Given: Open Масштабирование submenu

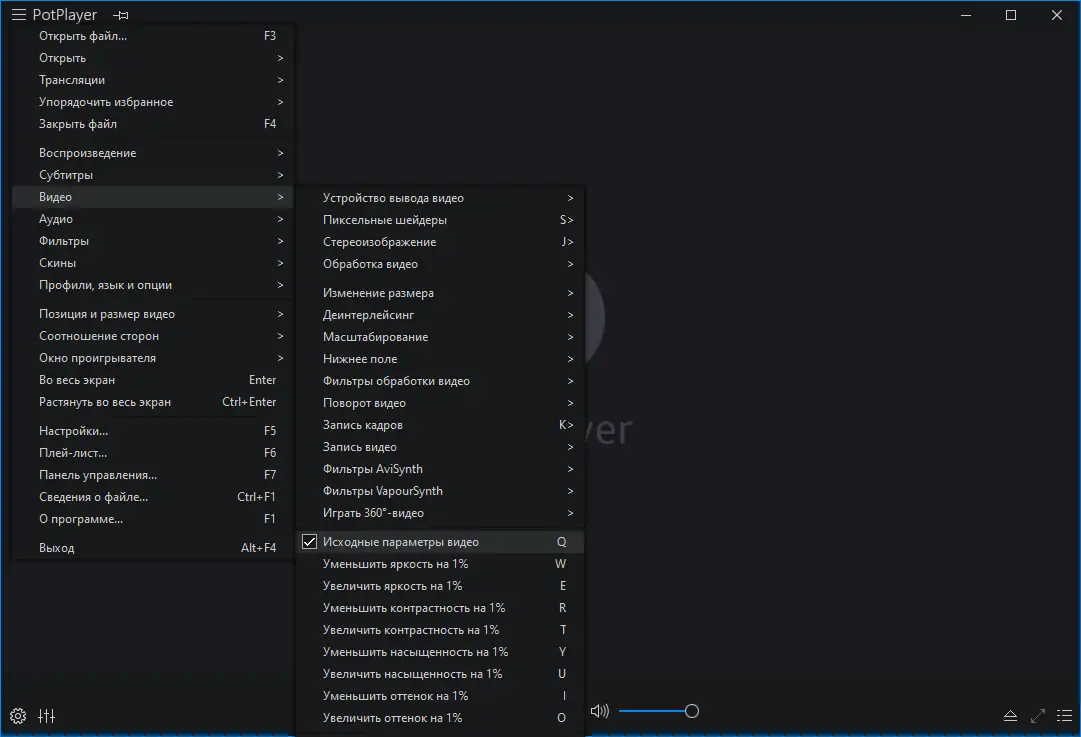Looking at the screenshot, I should 440,337.
